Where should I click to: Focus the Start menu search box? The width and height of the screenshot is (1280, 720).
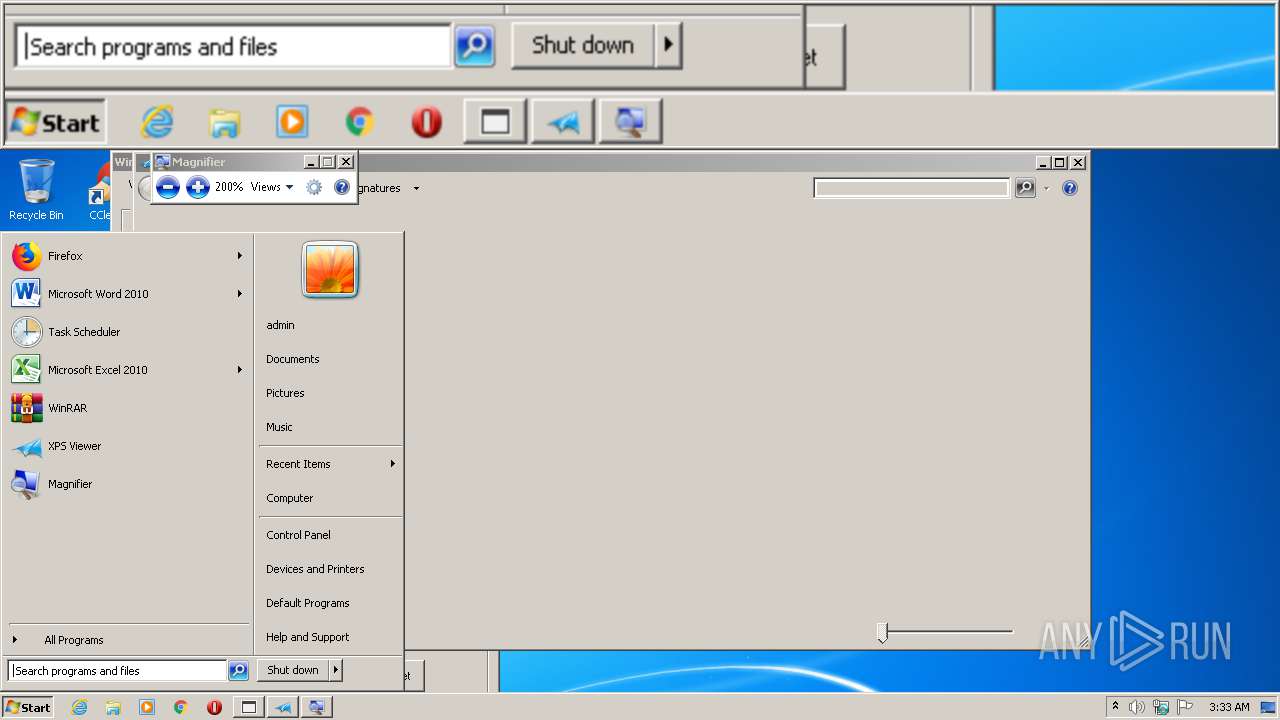coord(117,671)
